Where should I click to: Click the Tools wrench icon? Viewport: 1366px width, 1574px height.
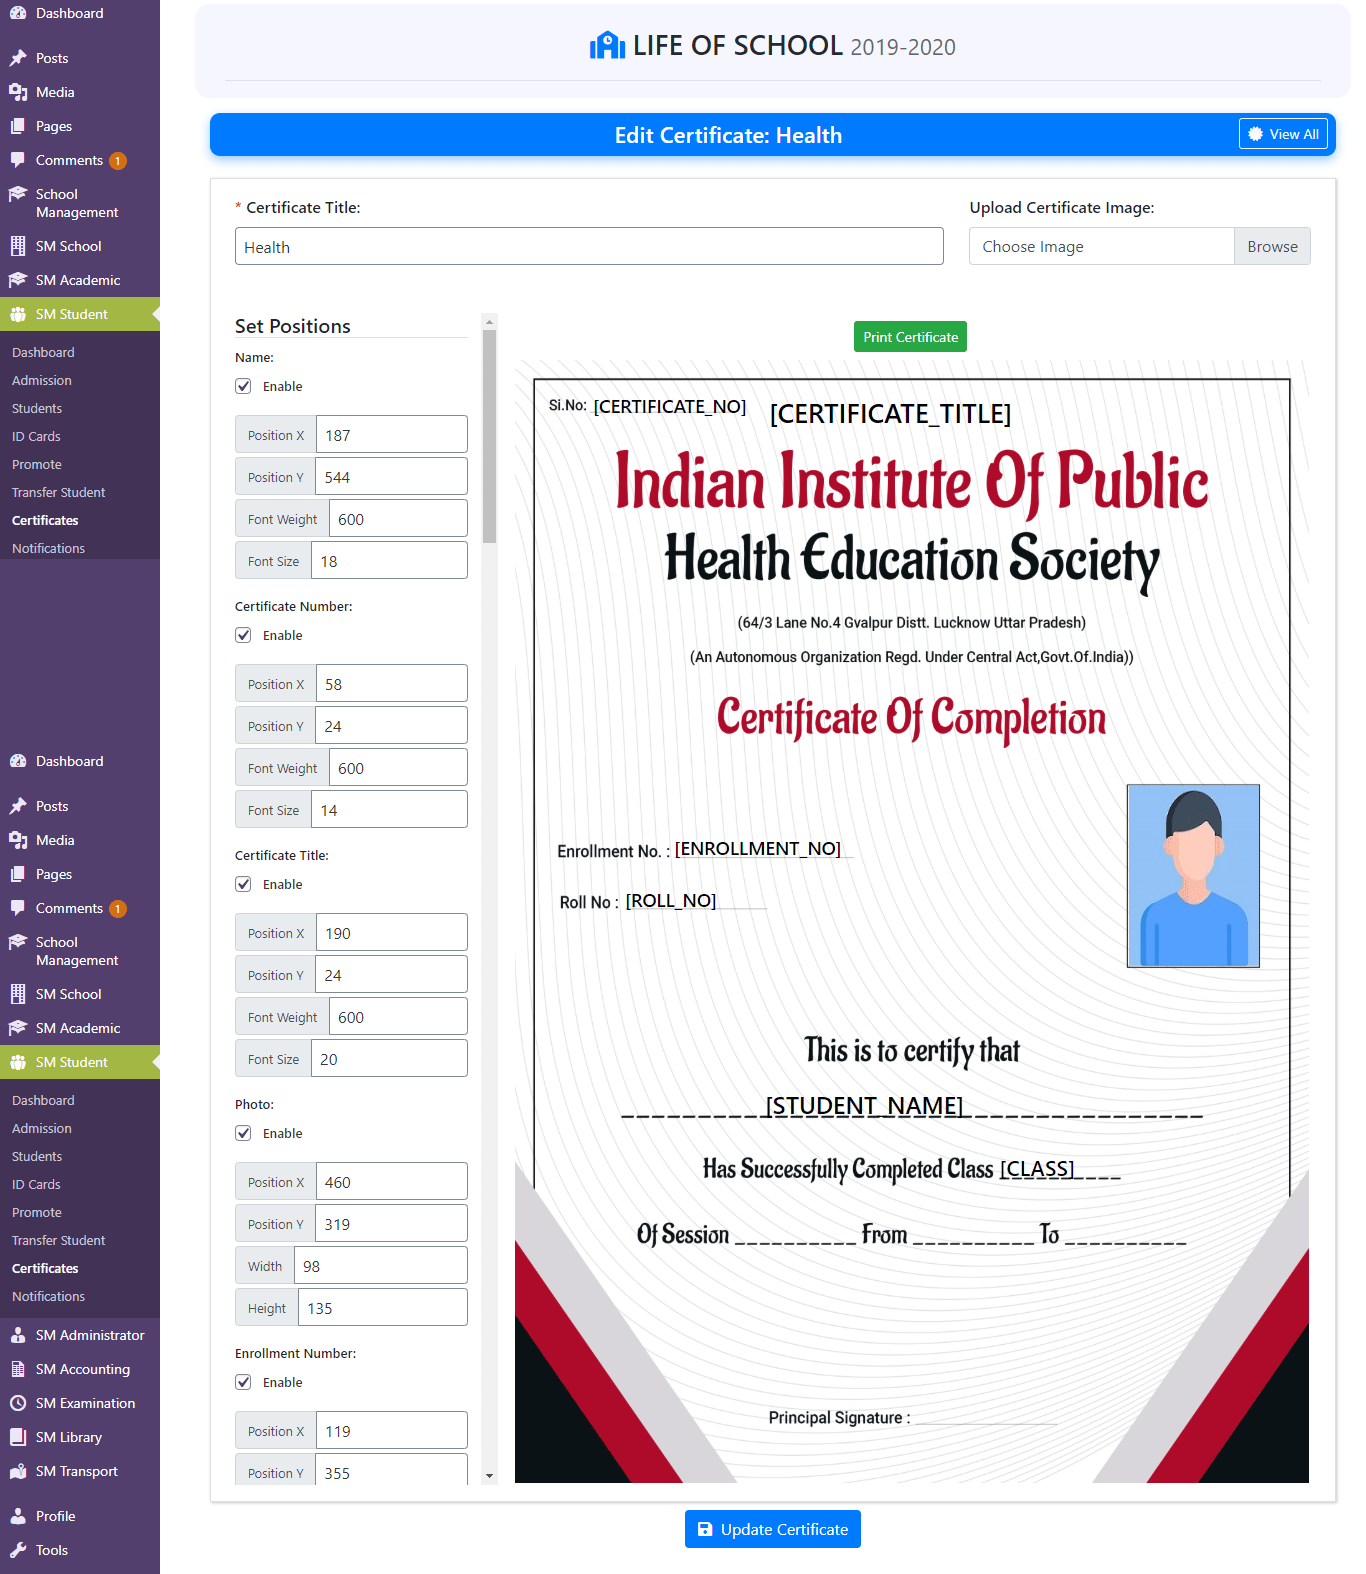pyautogui.click(x=18, y=1550)
